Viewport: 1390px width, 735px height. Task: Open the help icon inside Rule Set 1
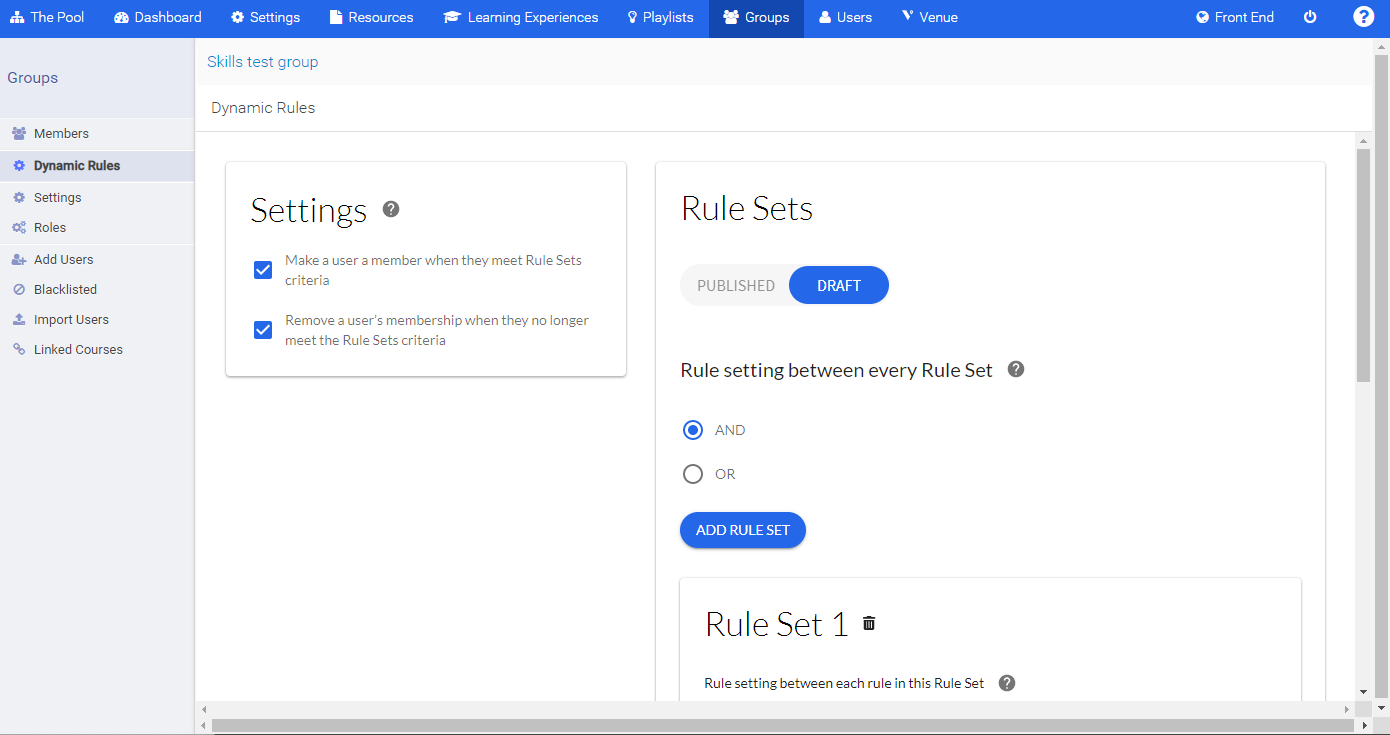pos(1006,683)
